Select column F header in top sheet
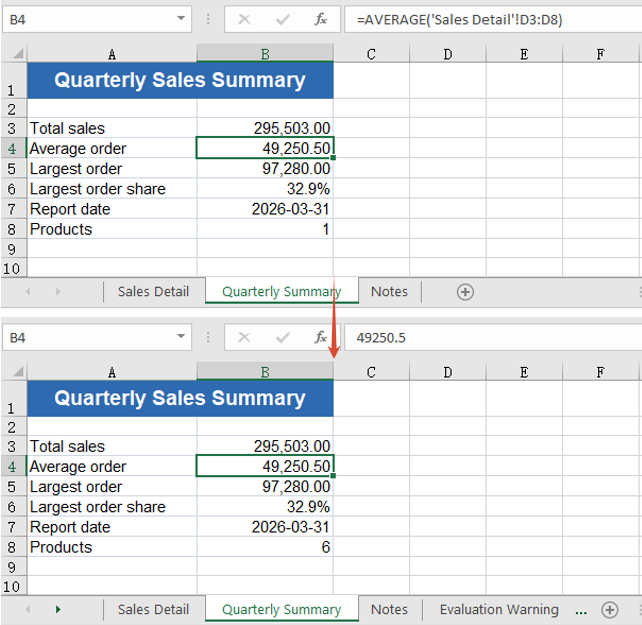 pos(600,54)
